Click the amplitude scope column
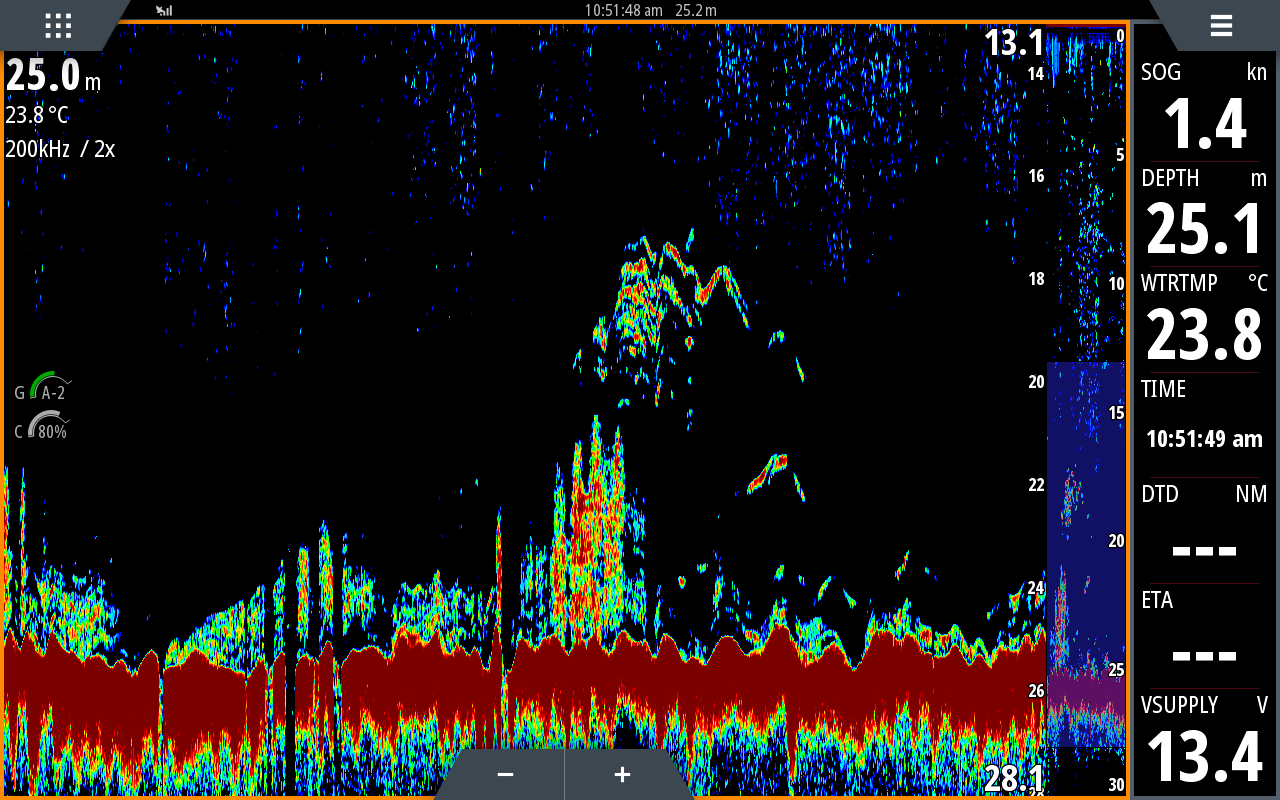1280x800 pixels. [1086, 400]
